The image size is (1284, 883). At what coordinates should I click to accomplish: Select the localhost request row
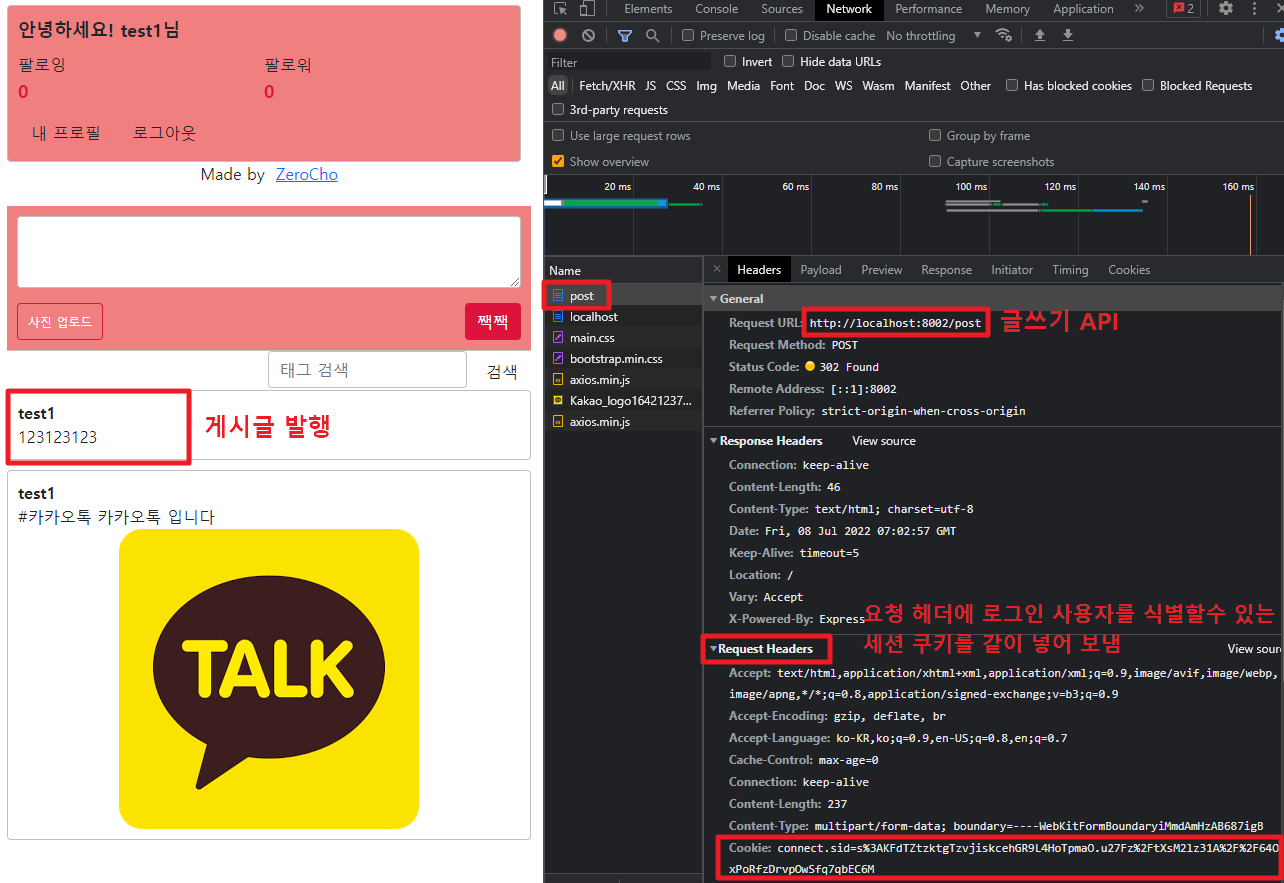pyautogui.click(x=624, y=317)
